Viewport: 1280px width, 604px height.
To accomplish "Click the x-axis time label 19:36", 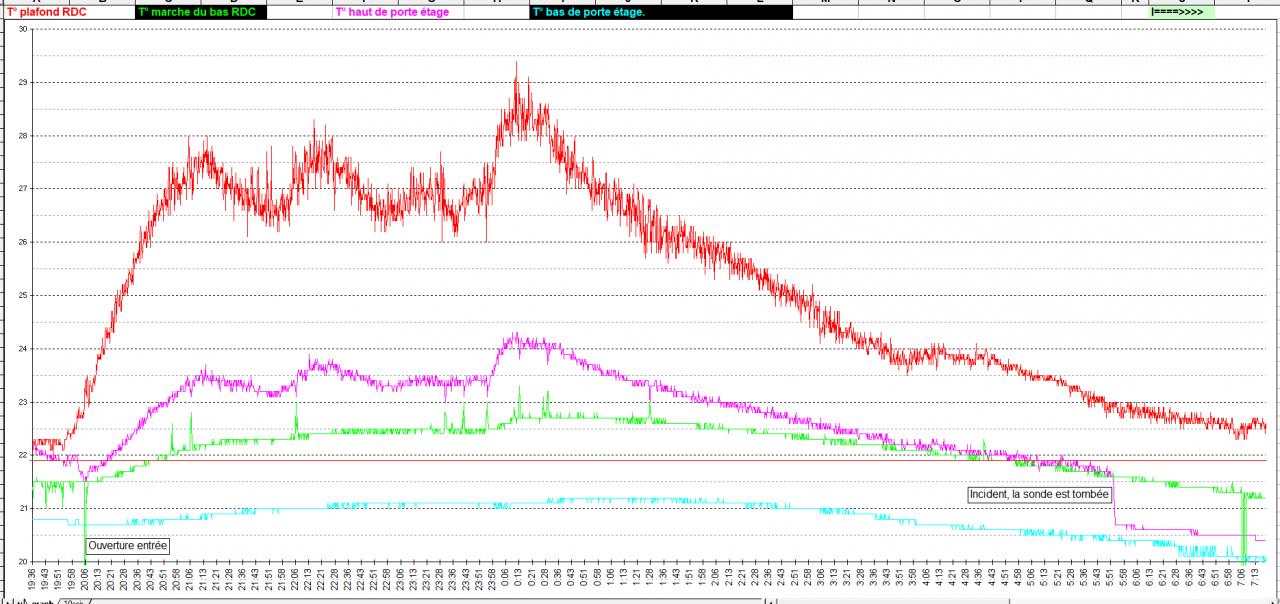I will 33,579.
